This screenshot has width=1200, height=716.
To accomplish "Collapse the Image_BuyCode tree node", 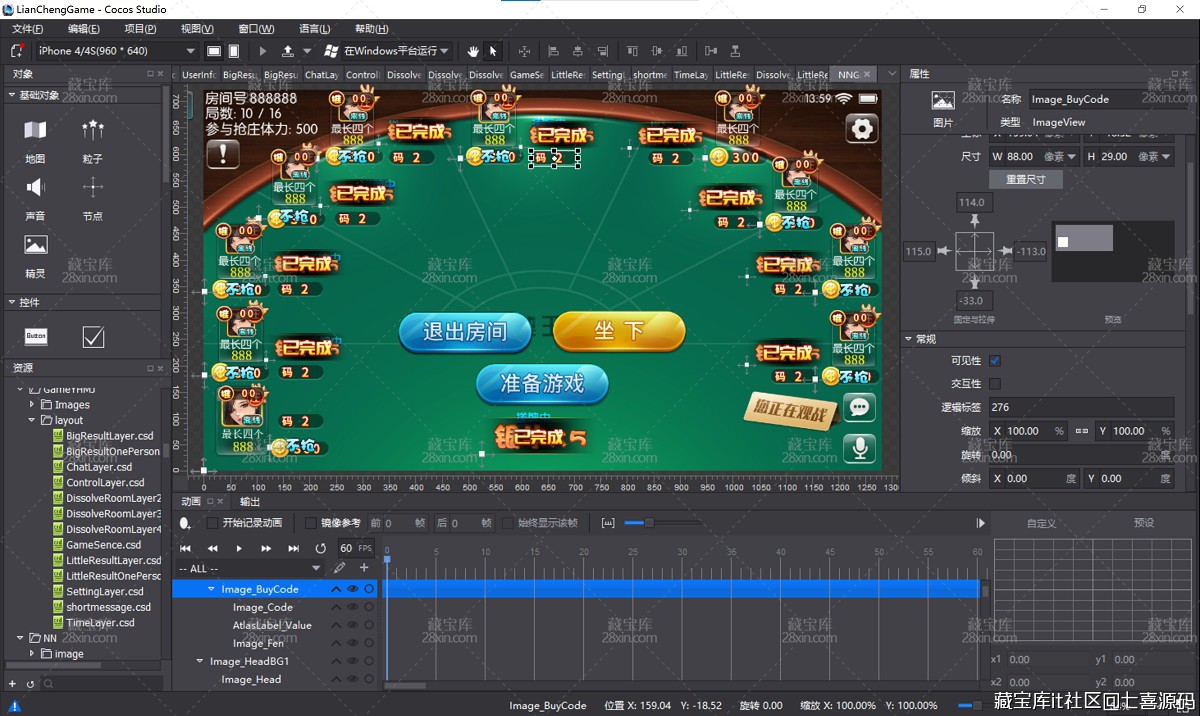I will (211, 590).
